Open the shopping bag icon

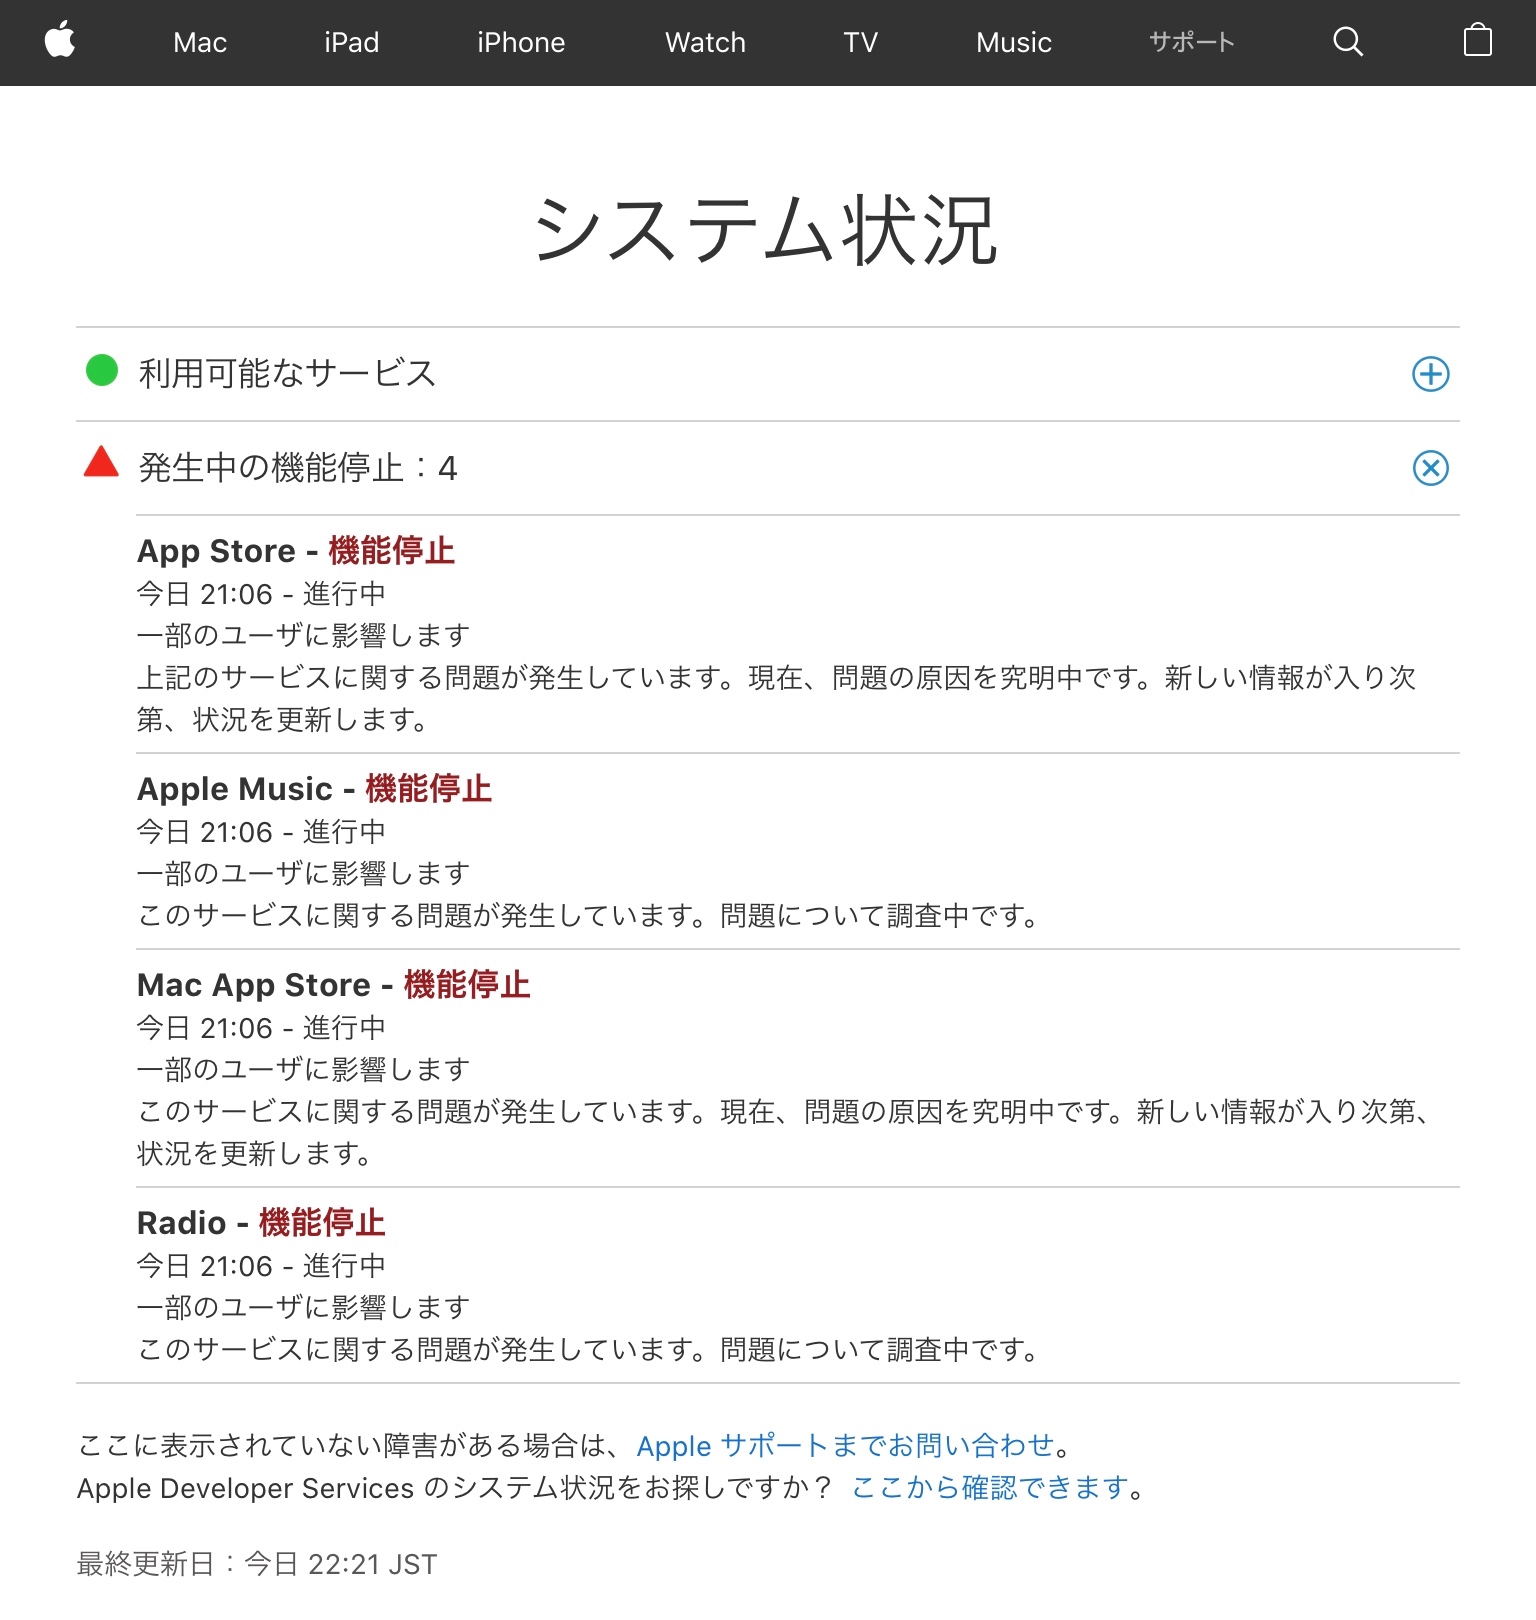point(1477,41)
